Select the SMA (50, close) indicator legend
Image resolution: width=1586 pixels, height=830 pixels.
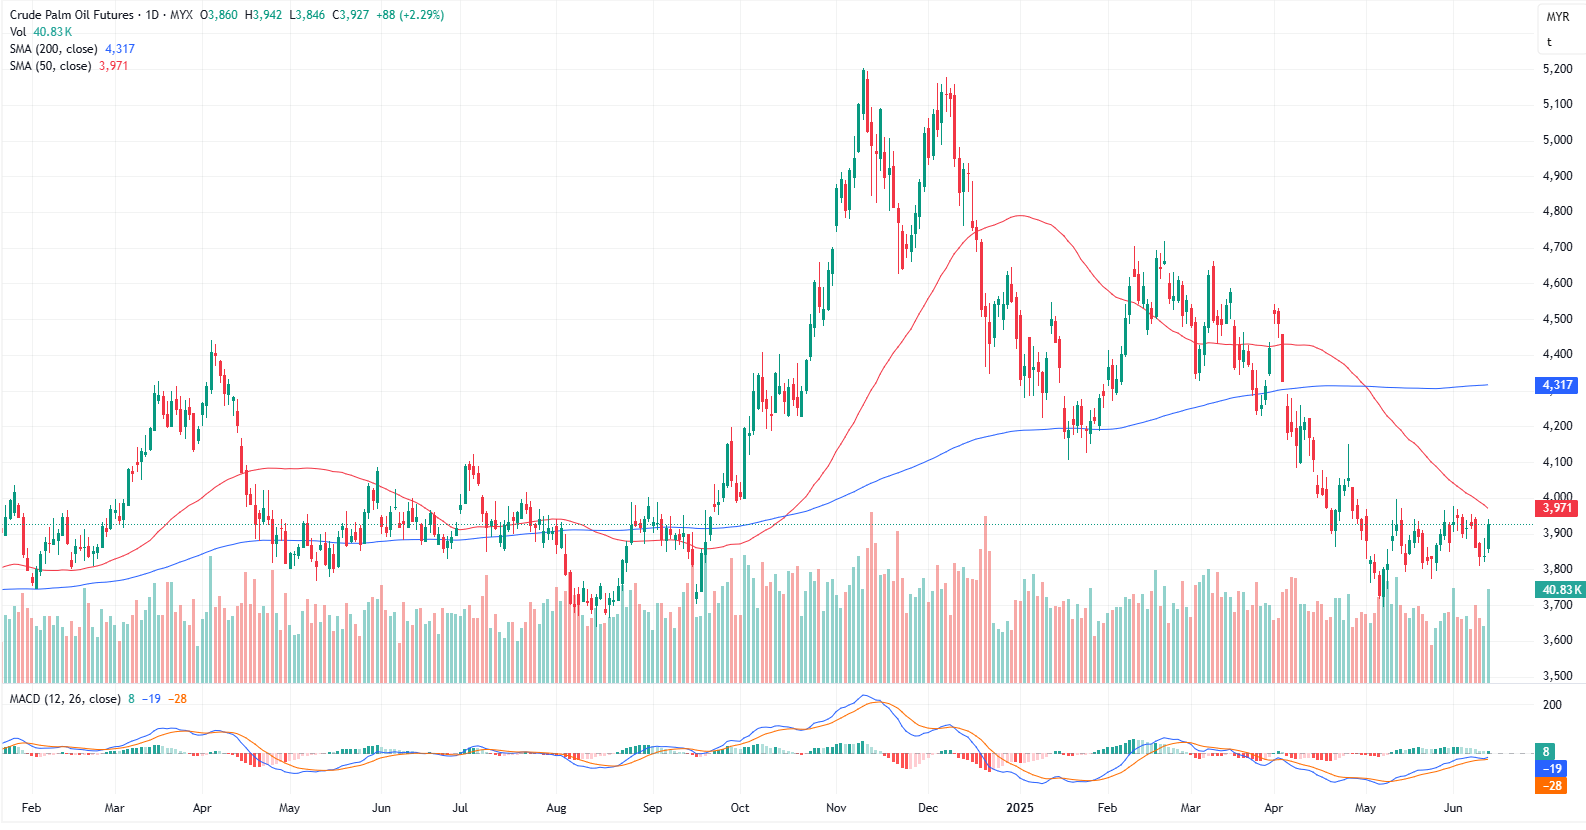tap(50, 66)
